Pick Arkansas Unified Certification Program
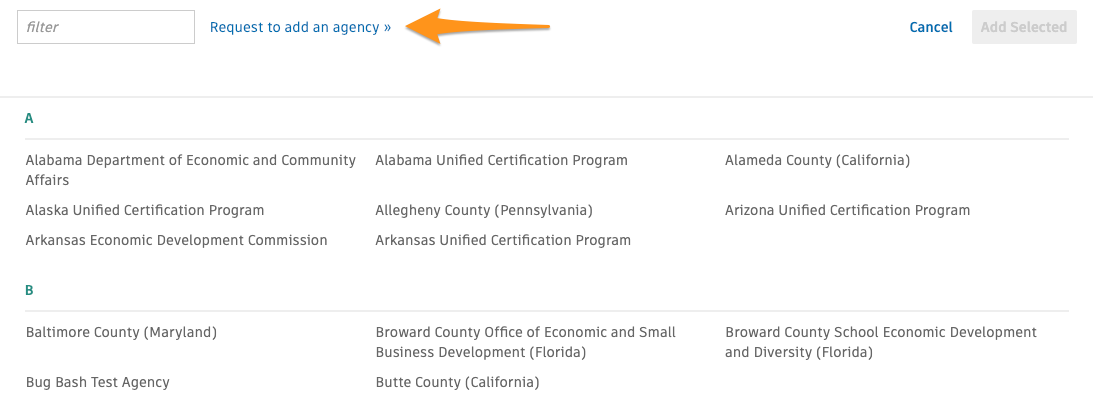 pos(503,240)
